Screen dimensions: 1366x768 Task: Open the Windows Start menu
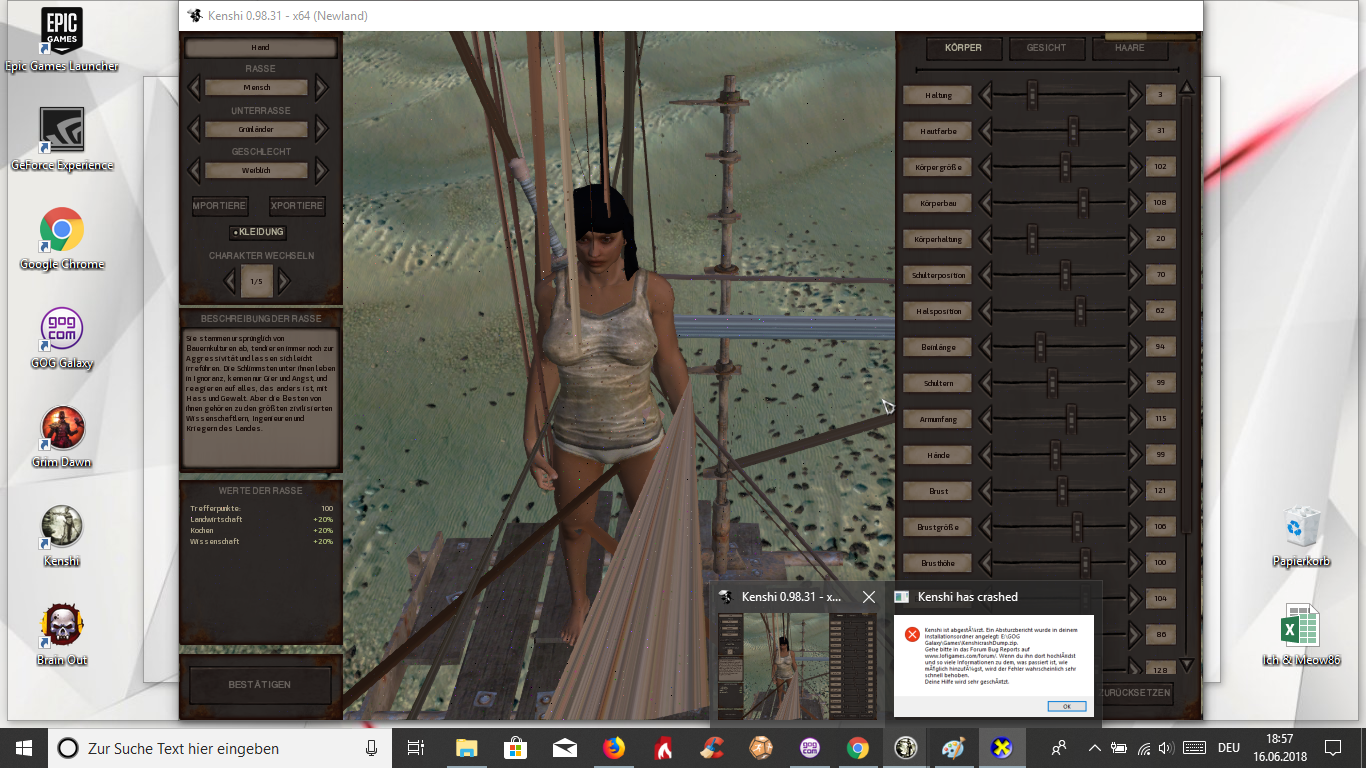coord(24,747)
